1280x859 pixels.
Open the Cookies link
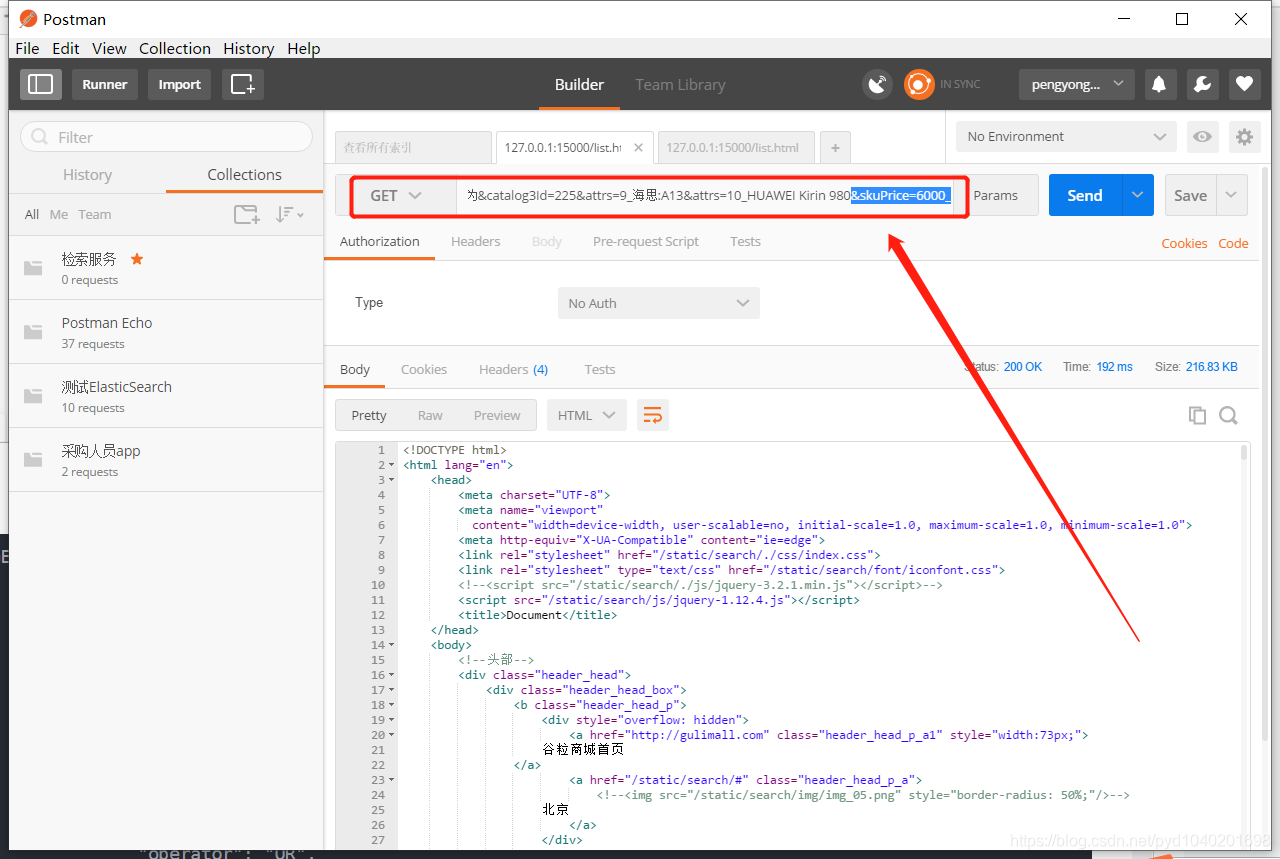(x=1184, y=243)
